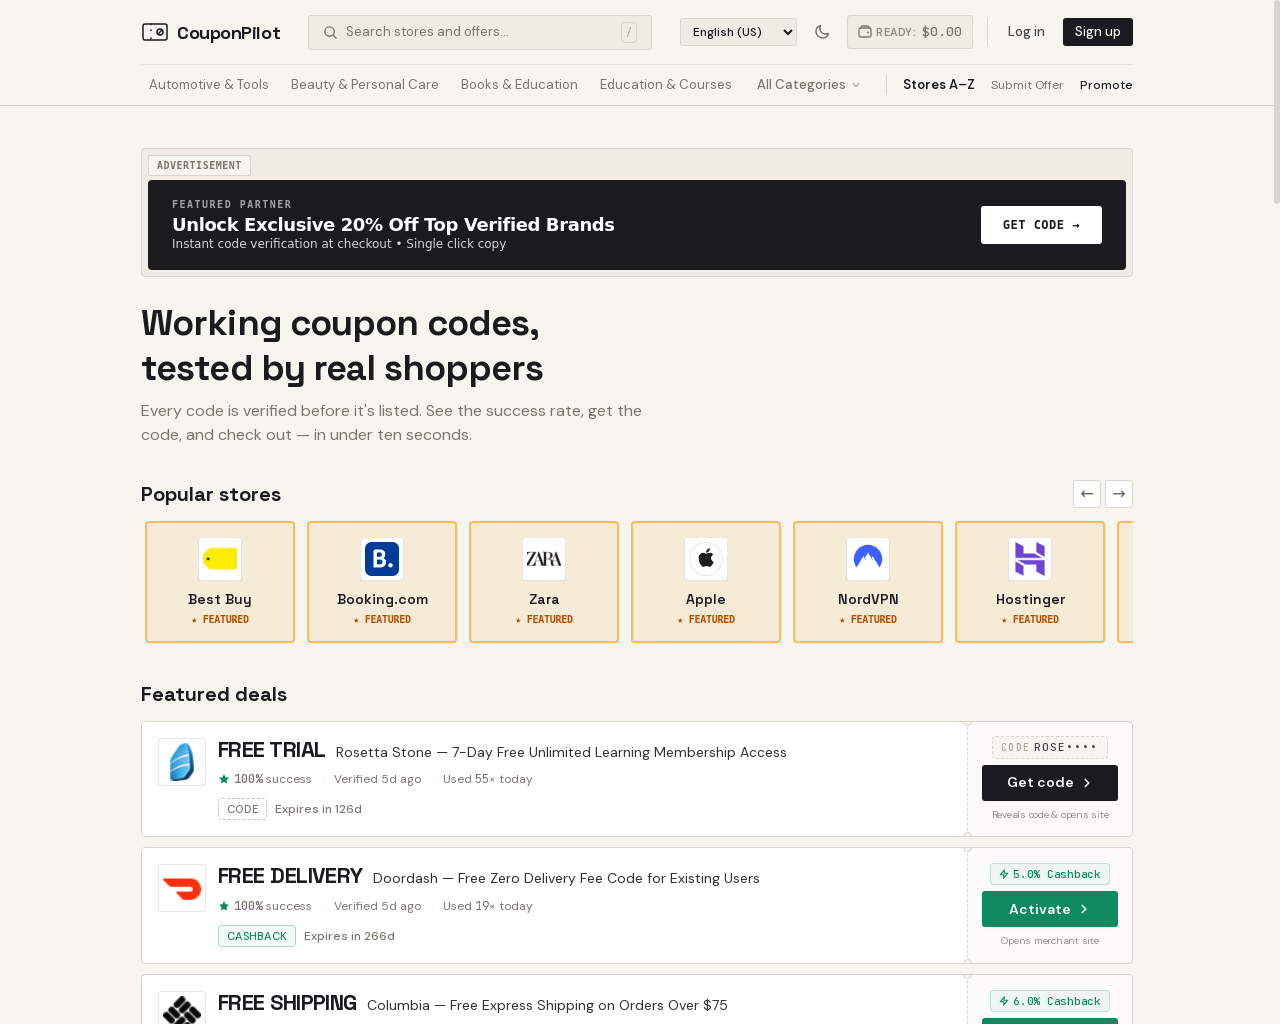
Task: Expand the All Categories menu
Action: (808, 85)
